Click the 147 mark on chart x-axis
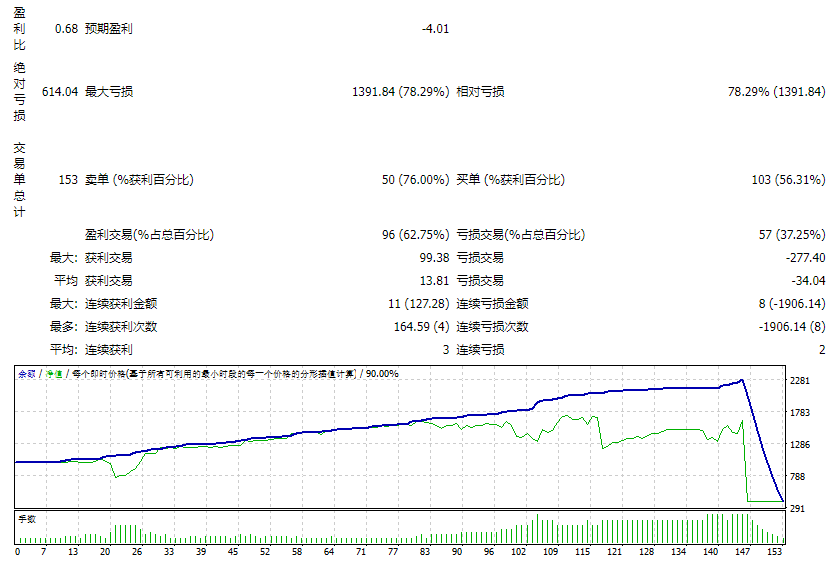Viewport: 836px width, 563px height. coord(743,551)
